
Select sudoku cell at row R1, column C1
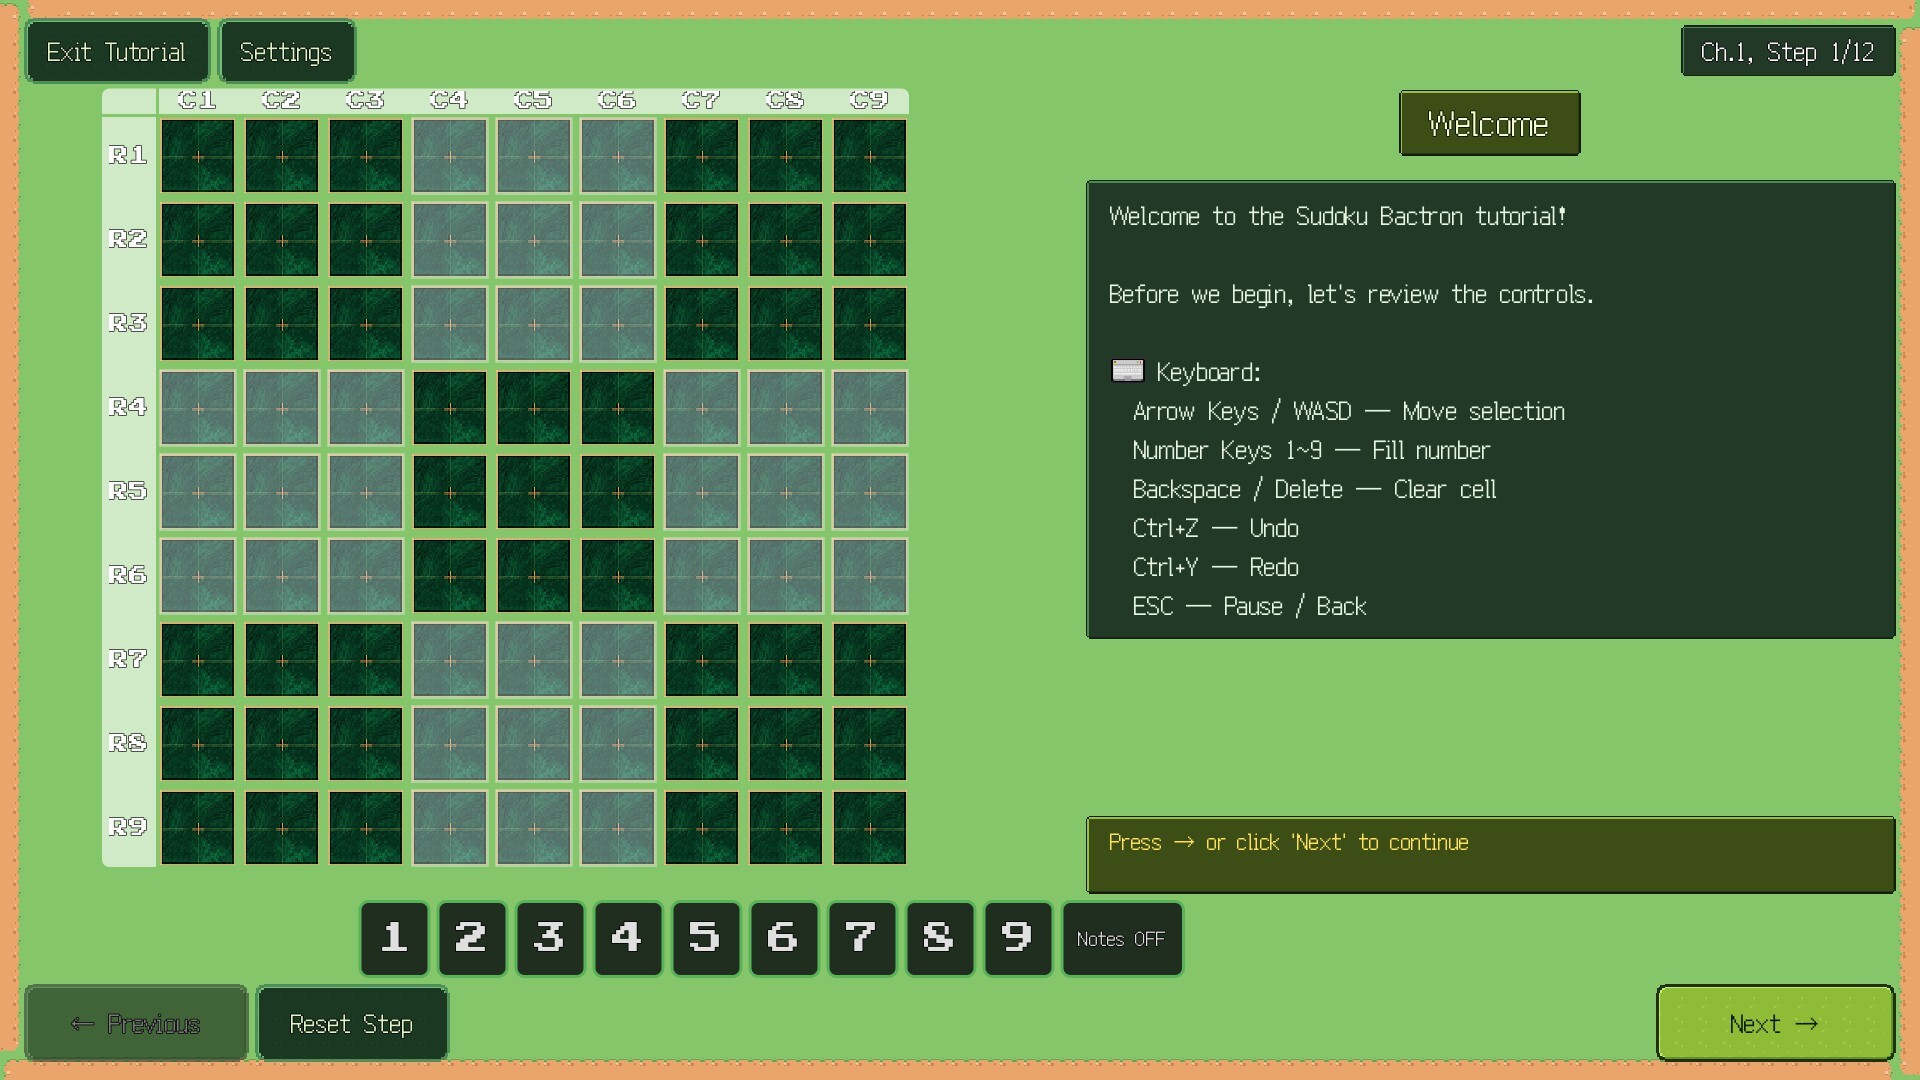[198, 156]
